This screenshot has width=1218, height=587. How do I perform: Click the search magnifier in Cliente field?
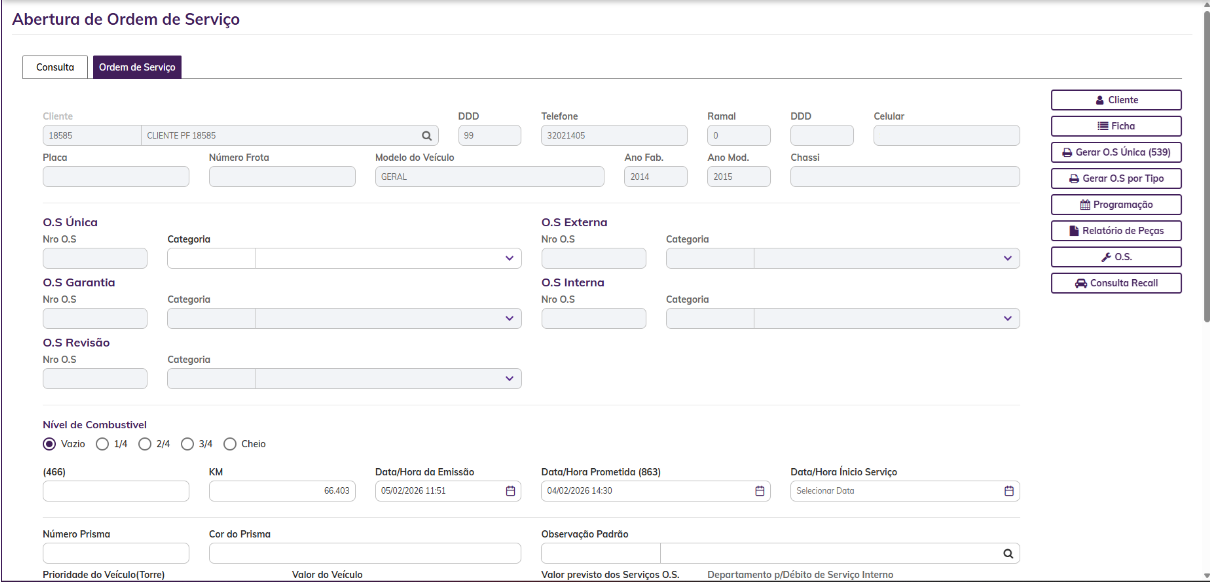click(x=426, y=135)
